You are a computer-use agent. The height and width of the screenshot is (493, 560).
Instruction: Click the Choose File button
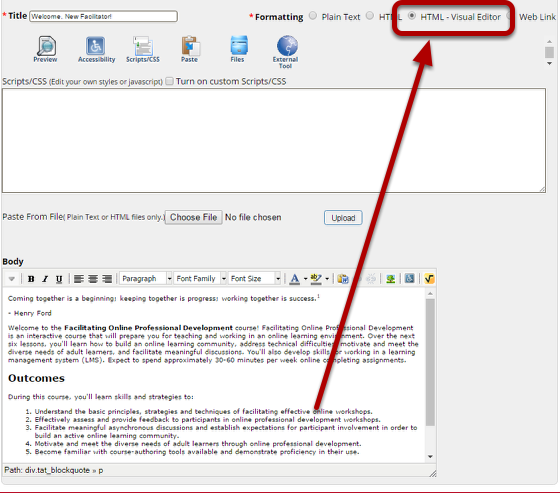(194, 217)
